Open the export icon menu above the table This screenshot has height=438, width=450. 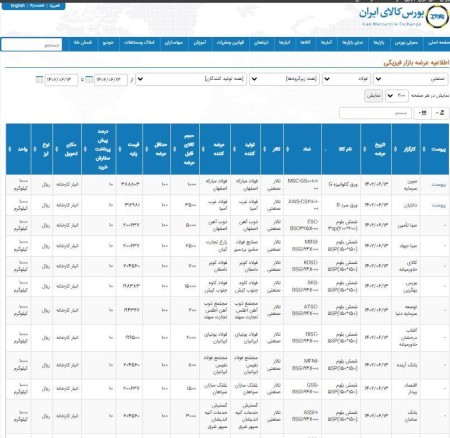tap(440, 113)
